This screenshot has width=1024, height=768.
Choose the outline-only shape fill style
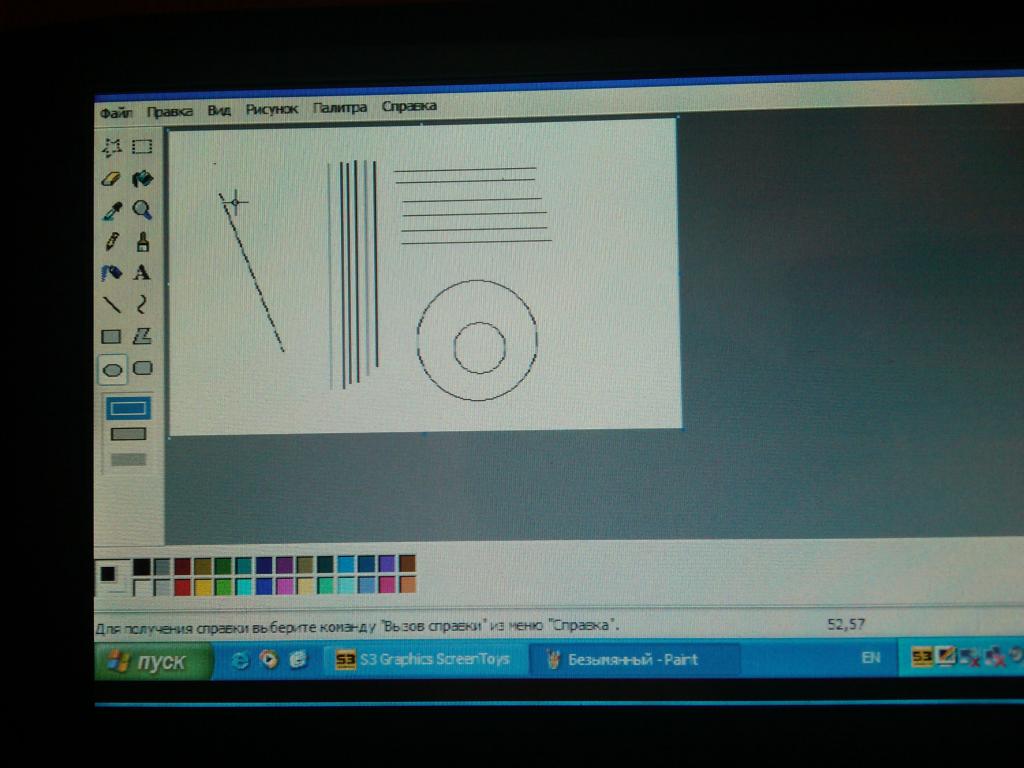tap(128, 408)
